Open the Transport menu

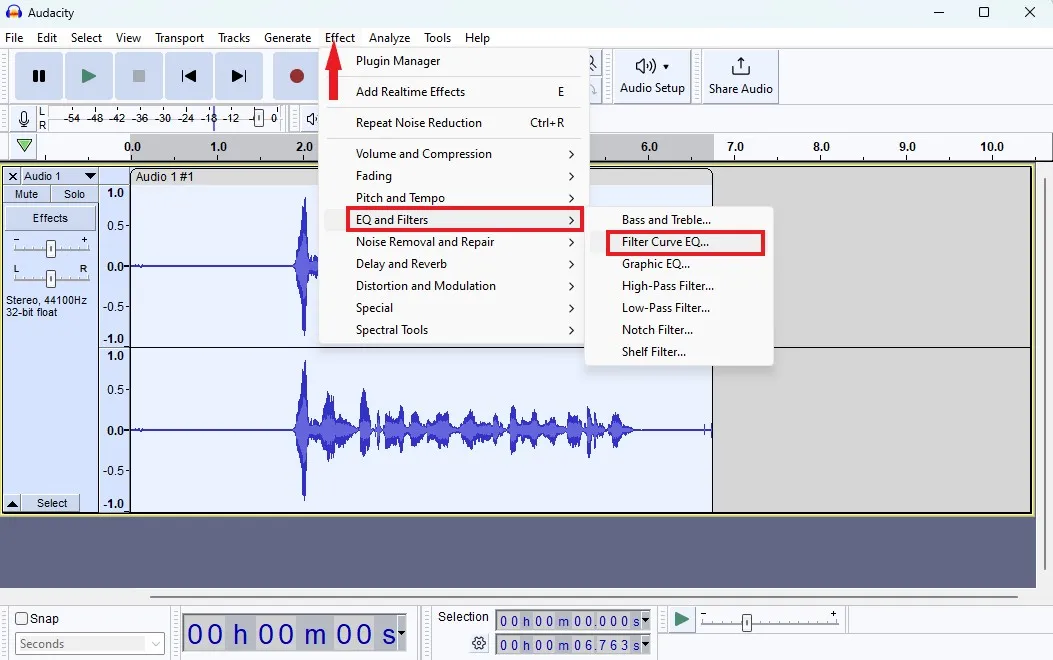pos(179,38)
